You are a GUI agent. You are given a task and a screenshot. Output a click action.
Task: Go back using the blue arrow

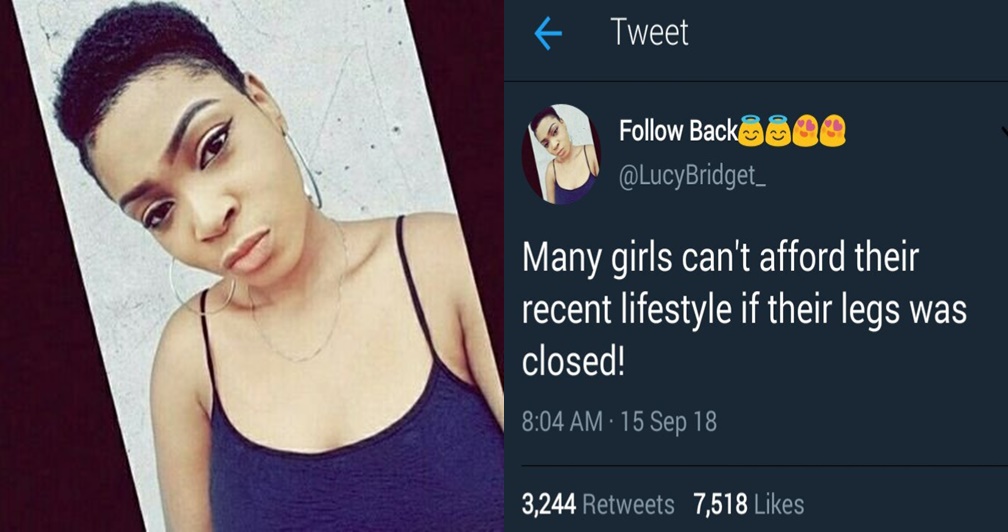click(548, 35)
